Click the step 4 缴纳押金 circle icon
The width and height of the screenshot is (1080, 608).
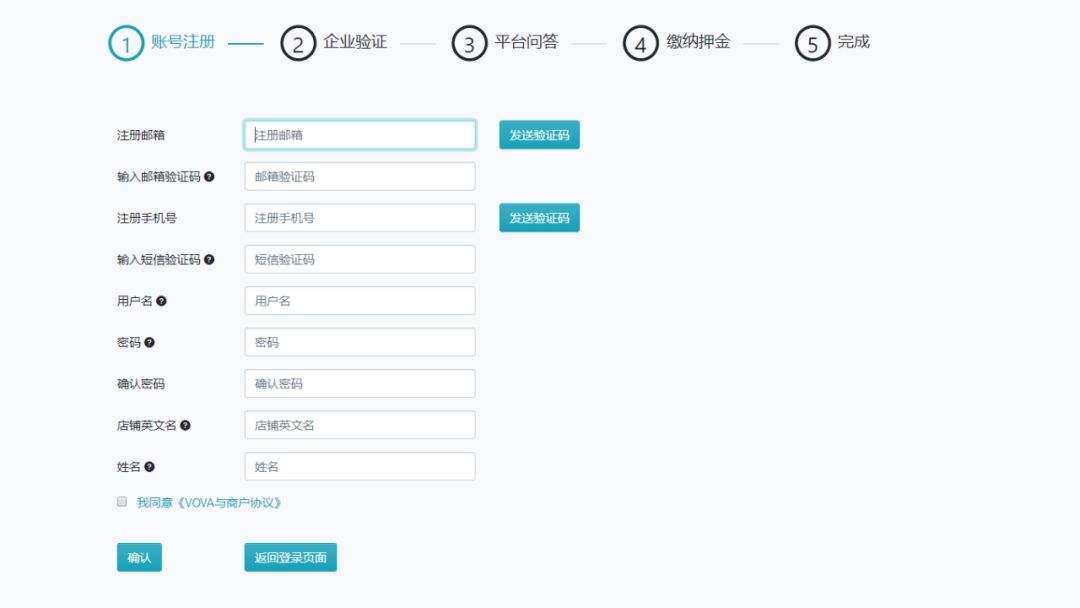click(x=640, y=43)
